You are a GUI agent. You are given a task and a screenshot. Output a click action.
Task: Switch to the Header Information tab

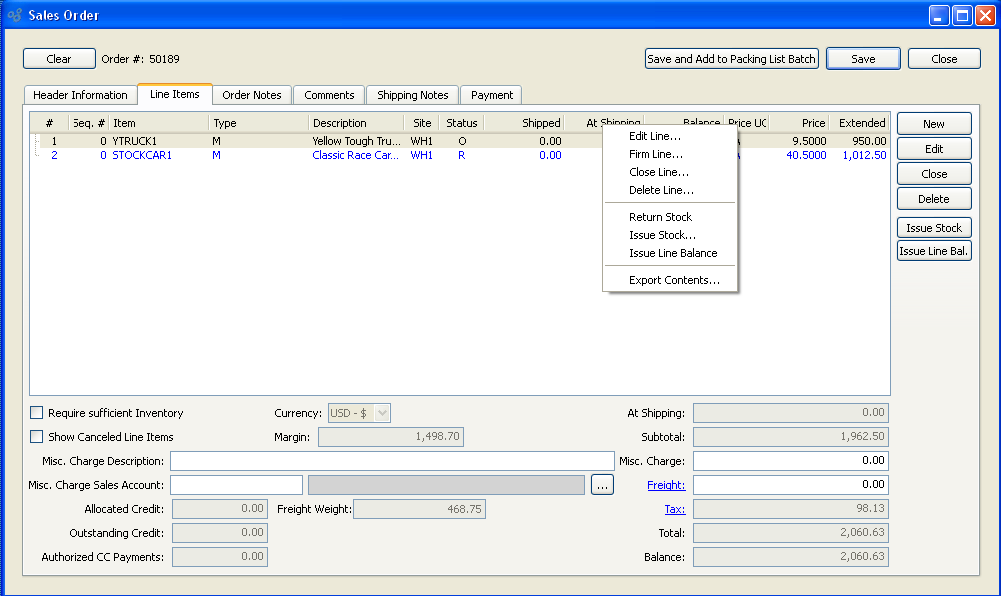tap(80, 95)
